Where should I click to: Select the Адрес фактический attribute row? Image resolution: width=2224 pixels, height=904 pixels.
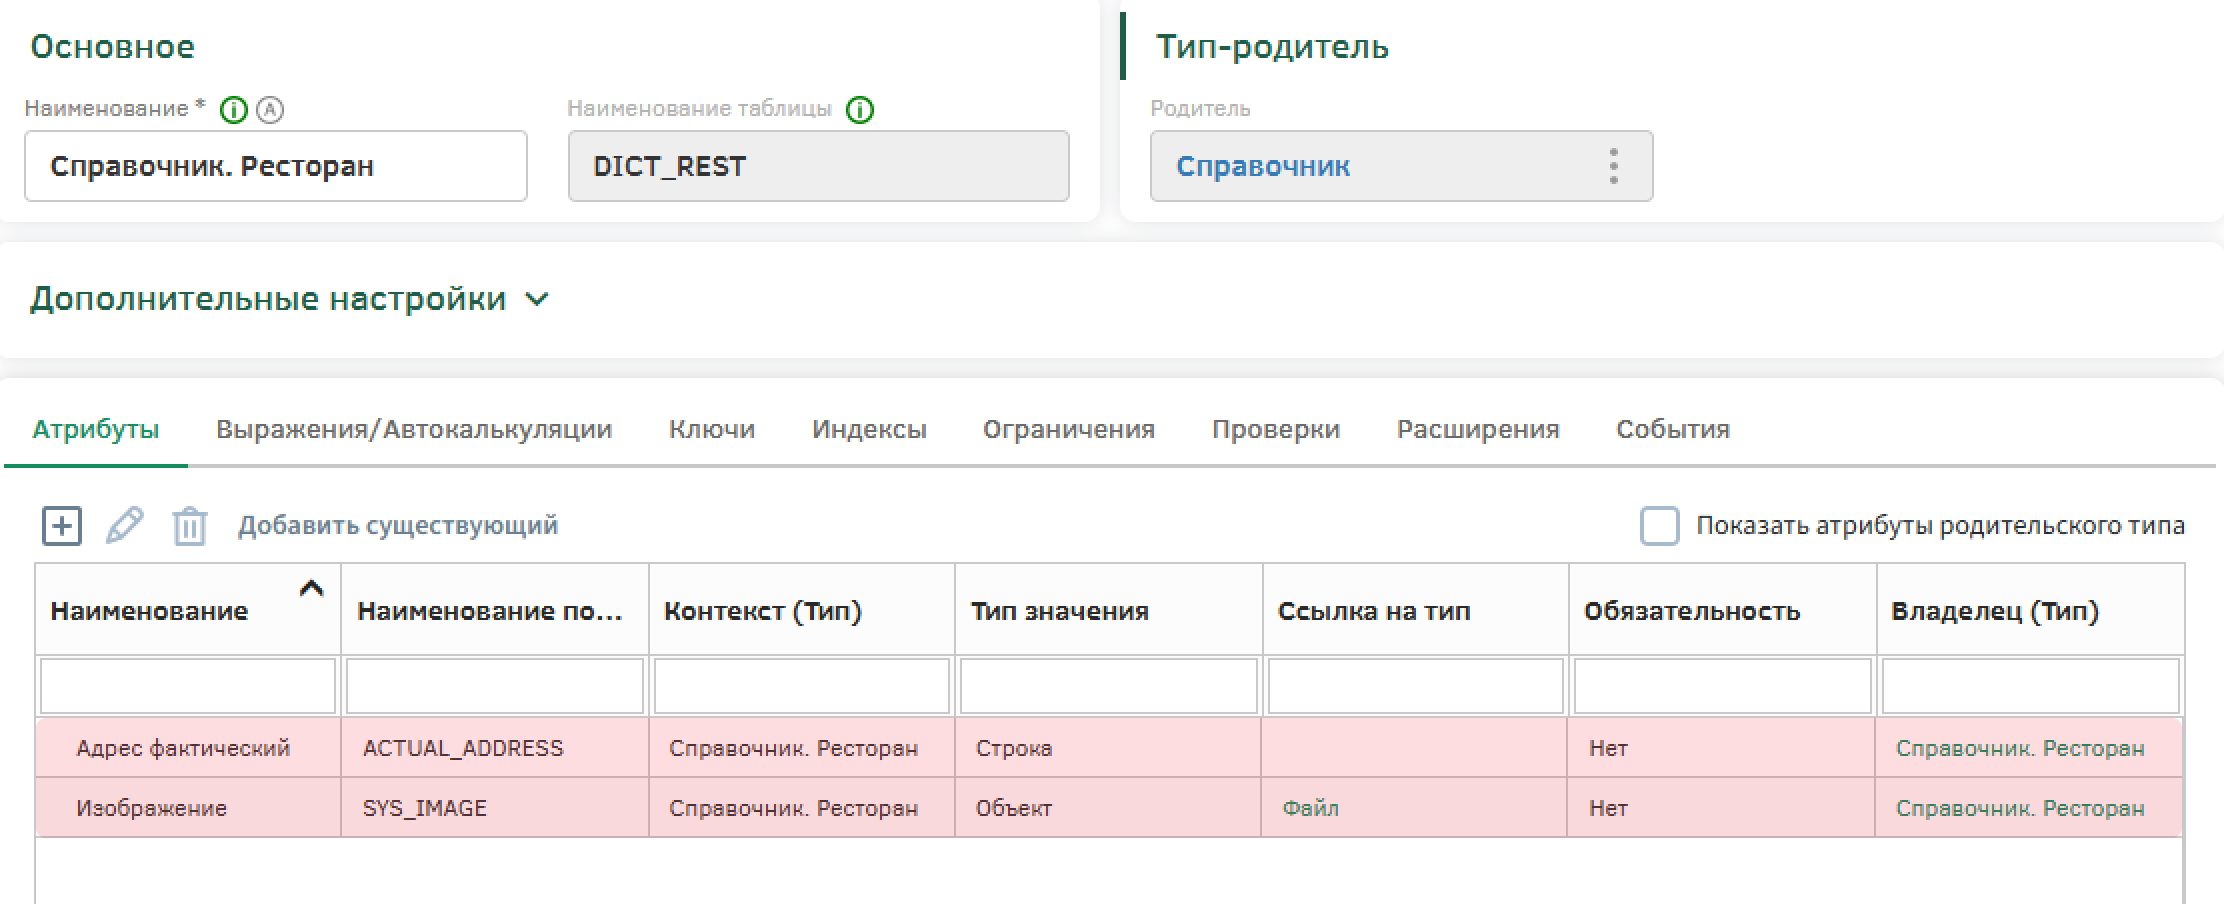click(183, 748)
